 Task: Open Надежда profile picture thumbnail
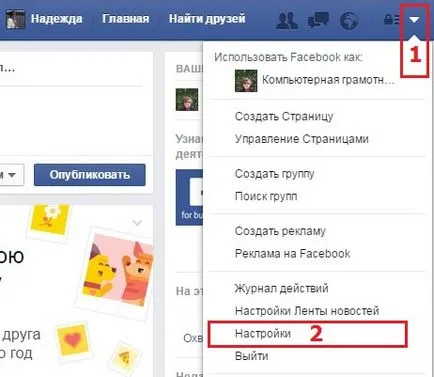click(15, 19)
